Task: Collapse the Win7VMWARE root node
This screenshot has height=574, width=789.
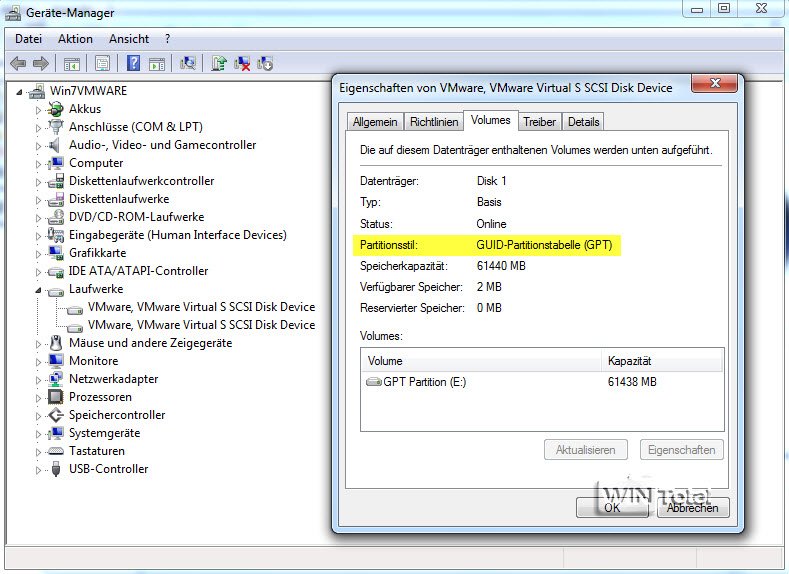Action: pyautogui.click(x=19, y=92)
